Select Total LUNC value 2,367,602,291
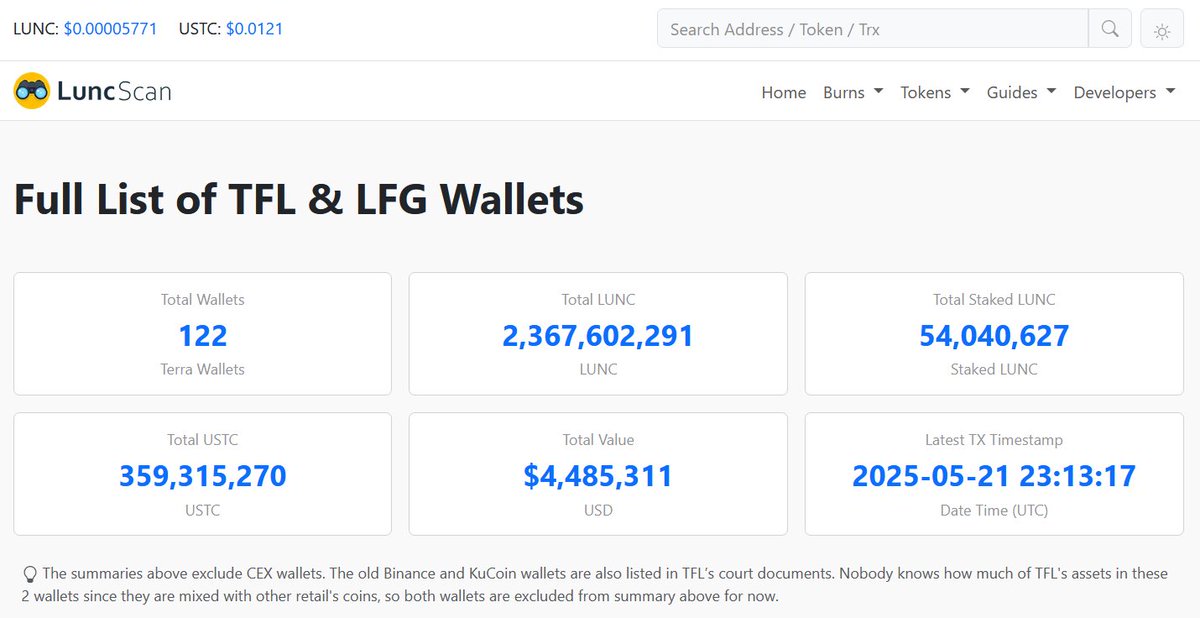The height and width of the screenshot is (618, 1200). point(598,335)
